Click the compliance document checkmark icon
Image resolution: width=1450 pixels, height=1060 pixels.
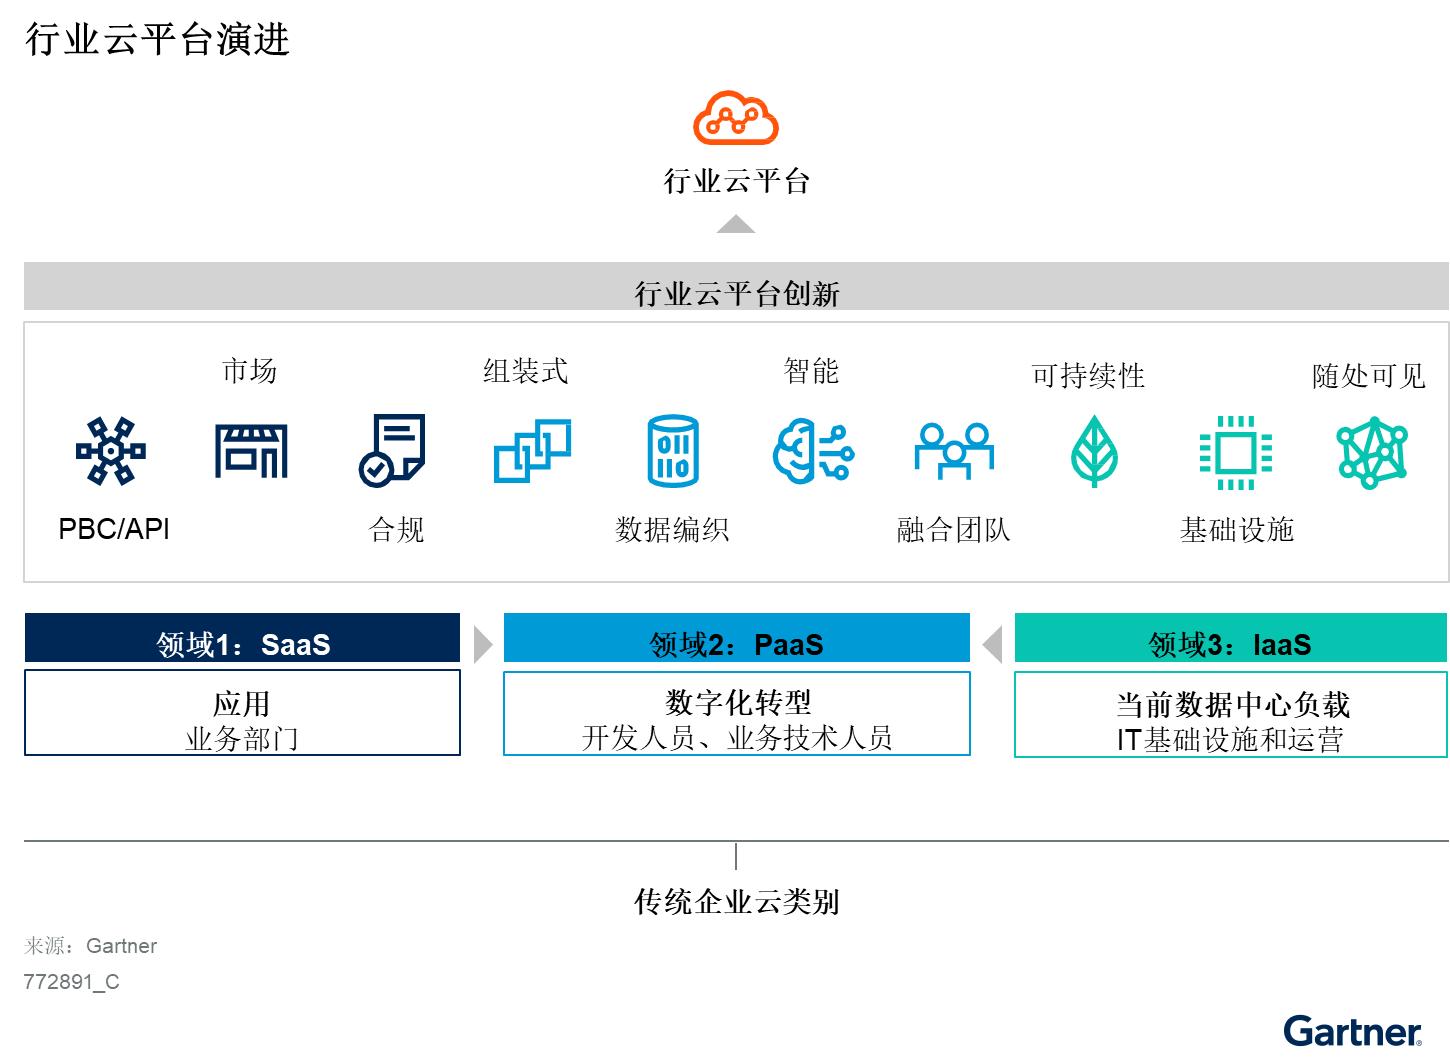point(392,451)
